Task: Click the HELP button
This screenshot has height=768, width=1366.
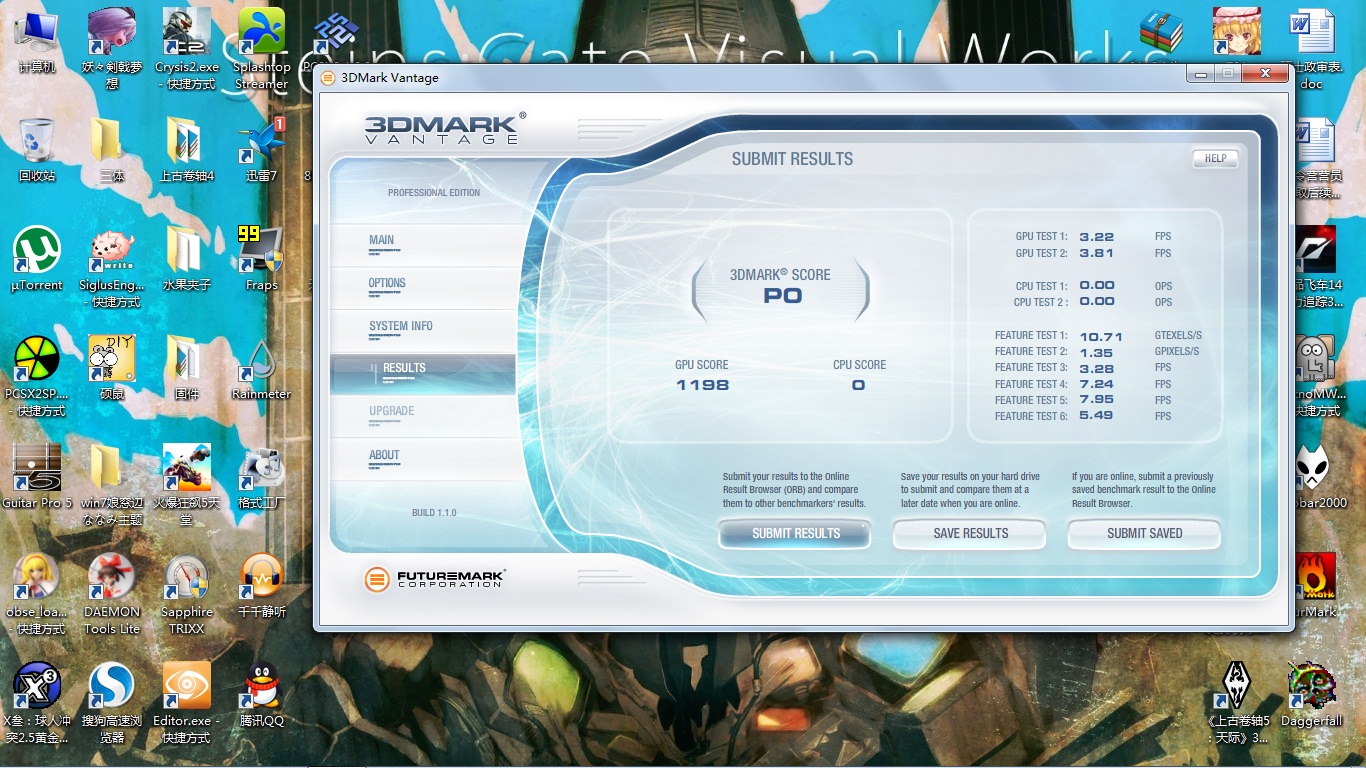Action: click(x=1215, y=158)
